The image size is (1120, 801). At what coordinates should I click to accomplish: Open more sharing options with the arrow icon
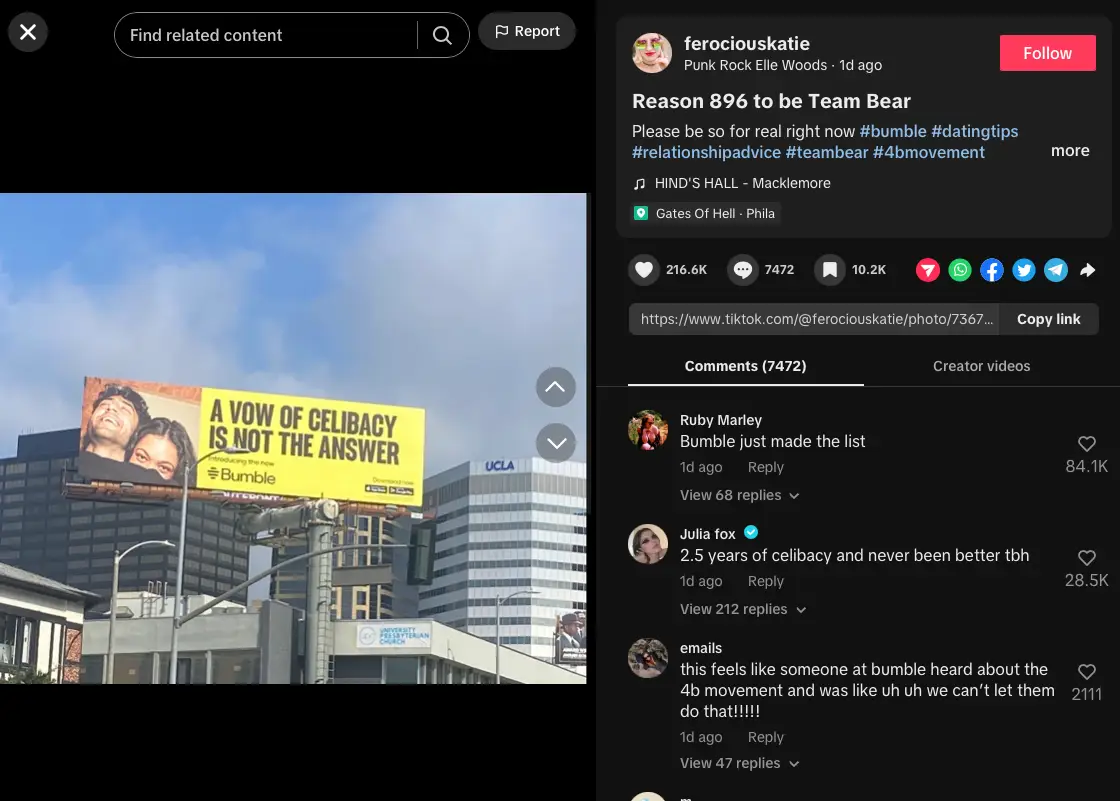click(x=1088, y=269)
